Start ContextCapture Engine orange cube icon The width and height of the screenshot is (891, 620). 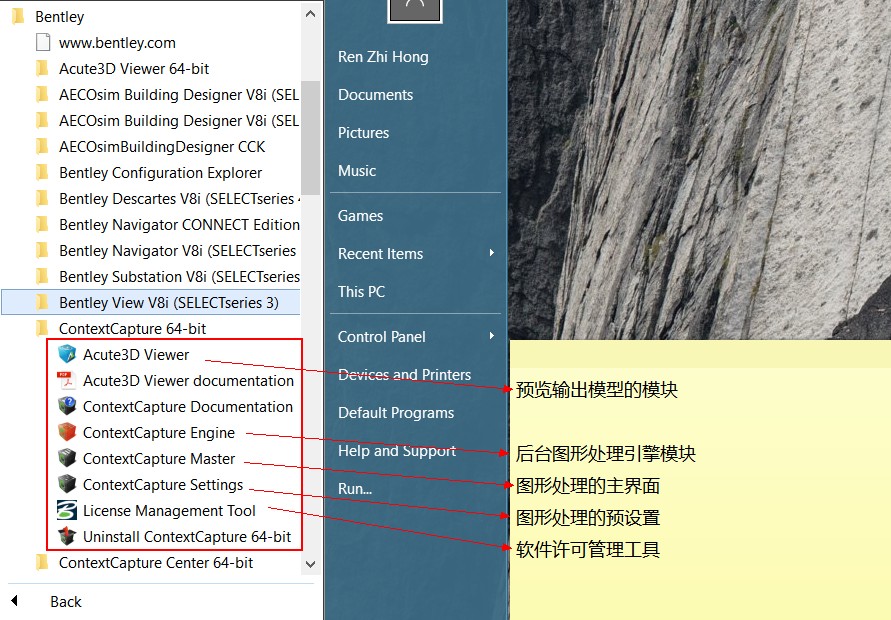[67, 432]
